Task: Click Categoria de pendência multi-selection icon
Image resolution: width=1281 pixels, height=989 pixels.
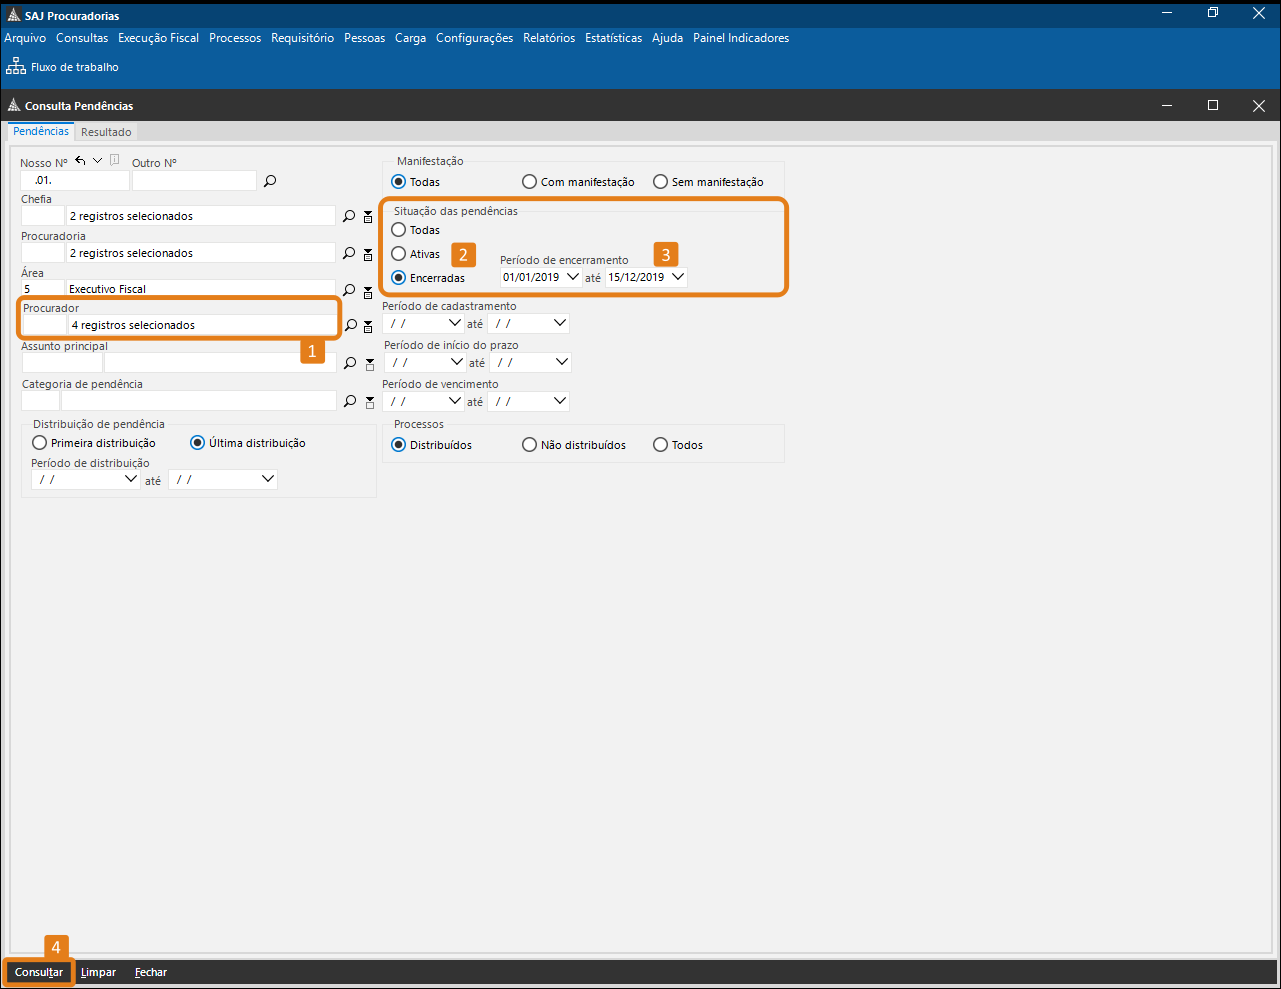Action: (369, 402)
